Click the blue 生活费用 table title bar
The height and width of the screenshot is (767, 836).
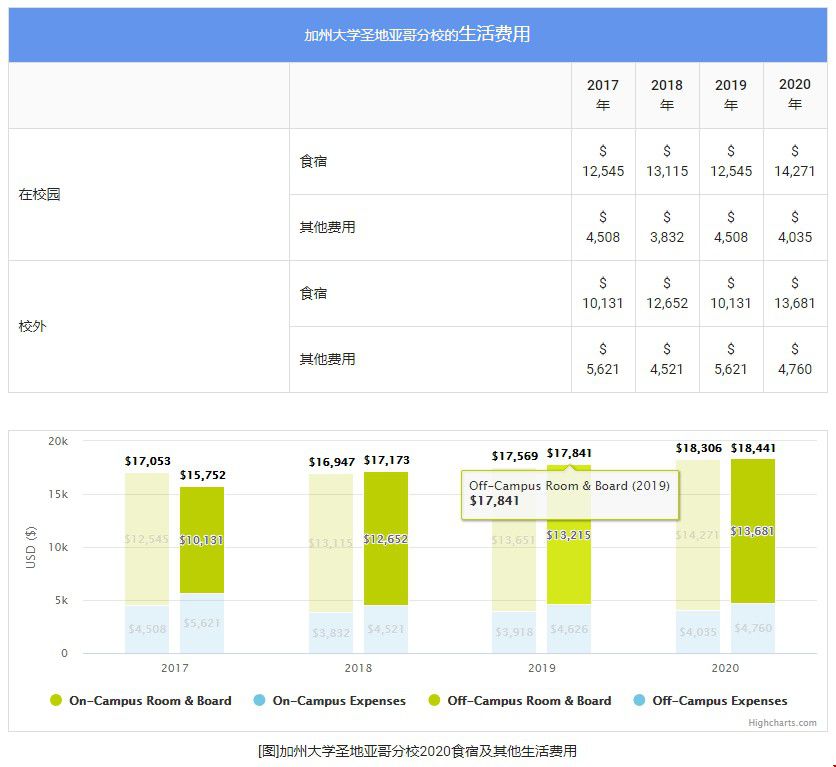click(x=418, y=35)
